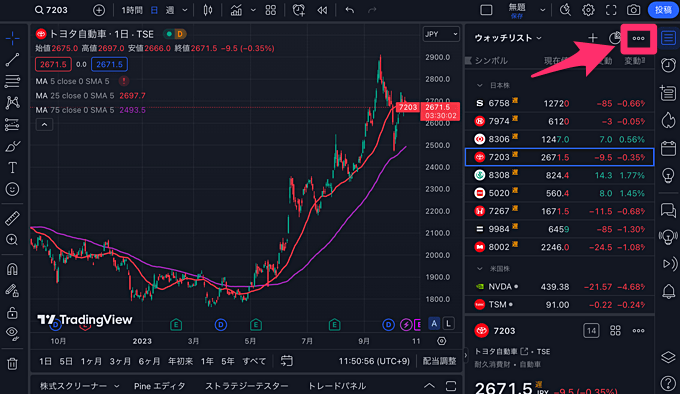Screen dimensions: 680x394
Task: Toggle stay in drawing mode
Action: (x=12, y=290)
